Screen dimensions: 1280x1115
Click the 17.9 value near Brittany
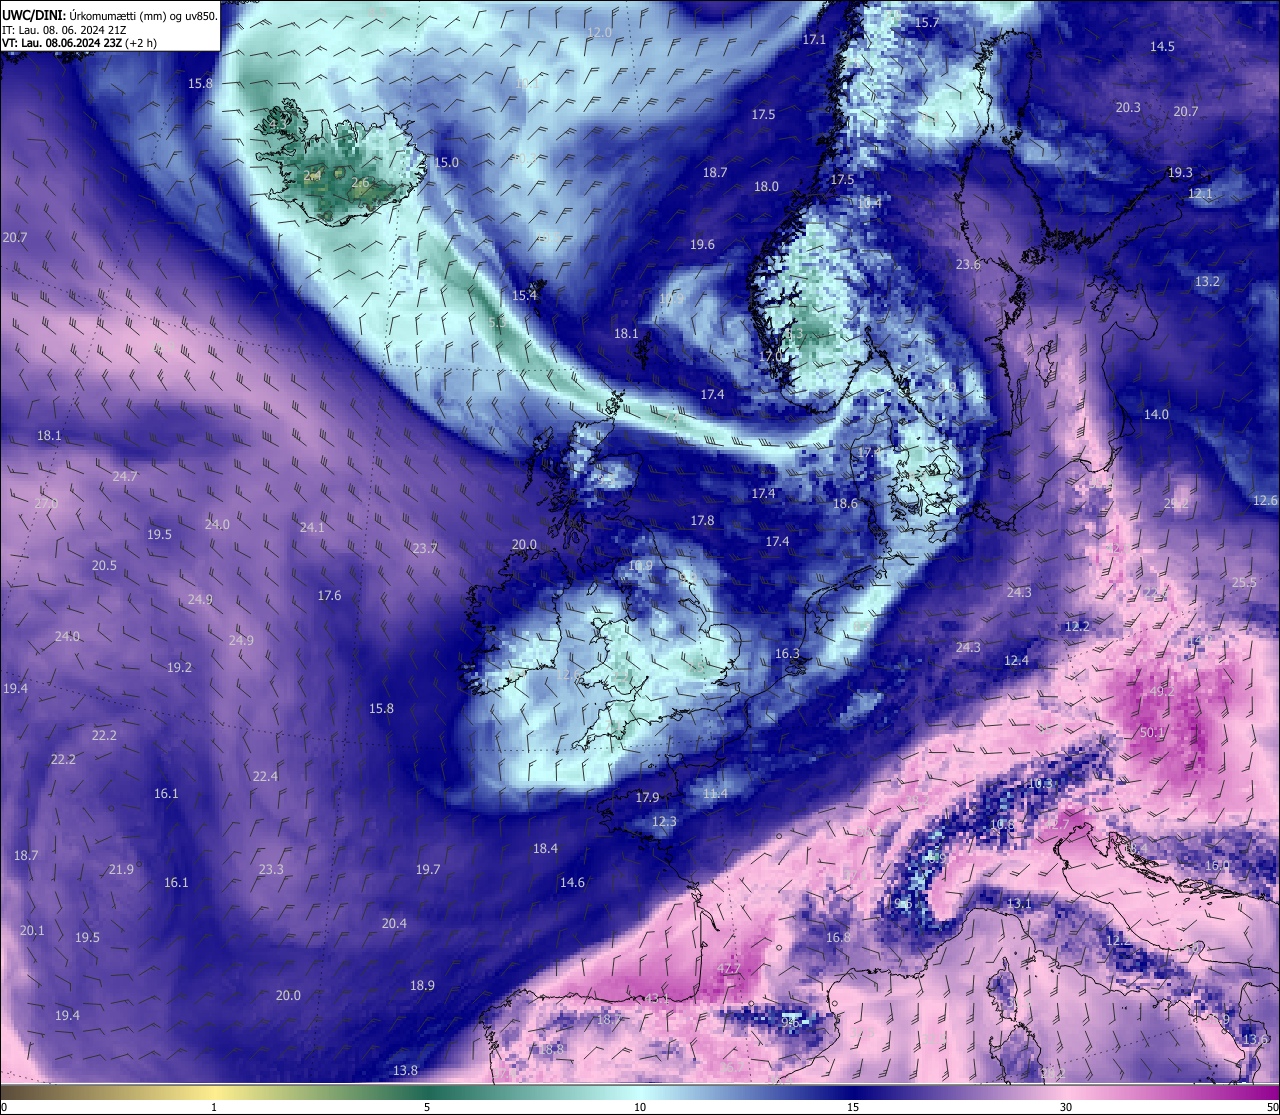[x=647, y=797]
